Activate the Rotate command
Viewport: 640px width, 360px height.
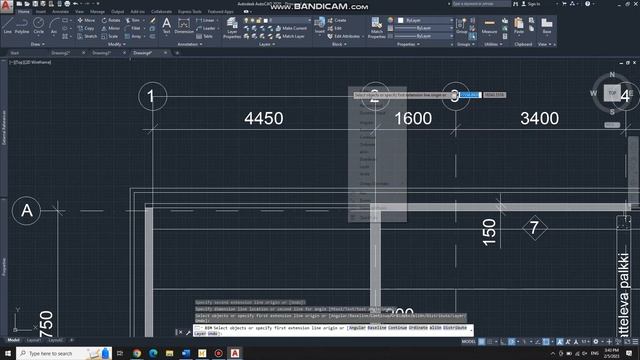tap(111, 20)
